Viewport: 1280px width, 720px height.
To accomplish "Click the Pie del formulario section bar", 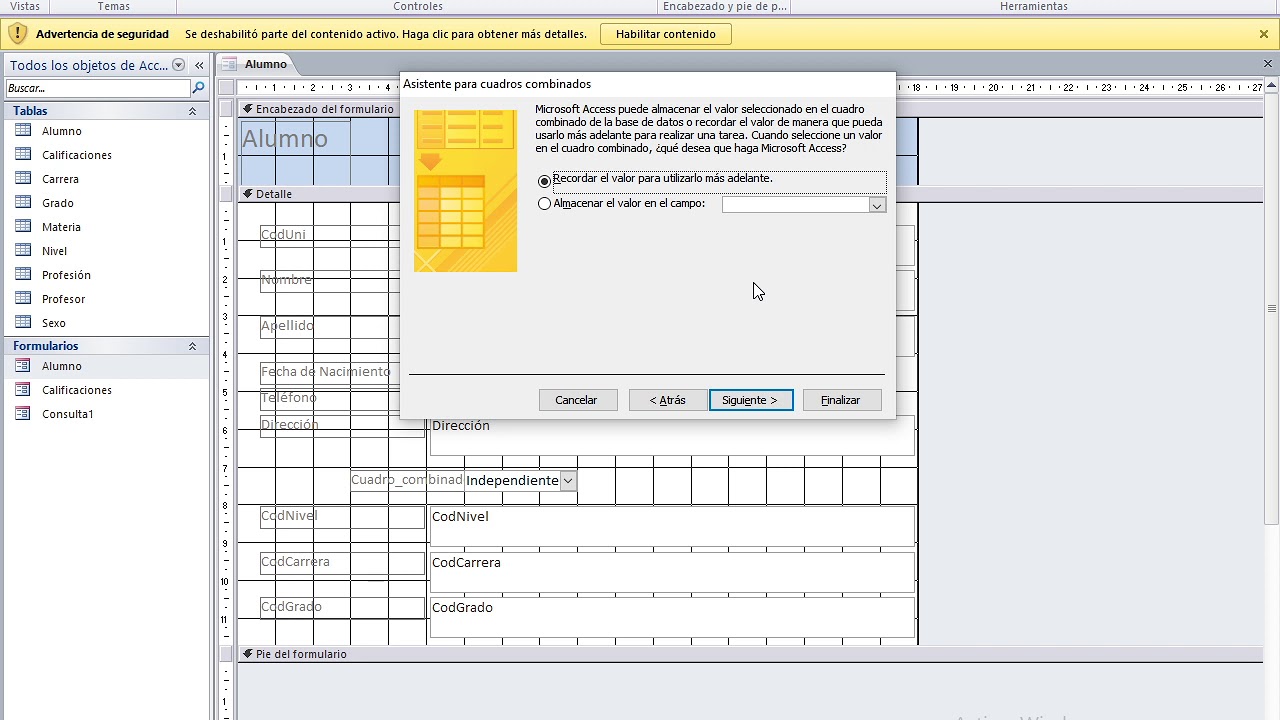I will click(x=750, y=654).
